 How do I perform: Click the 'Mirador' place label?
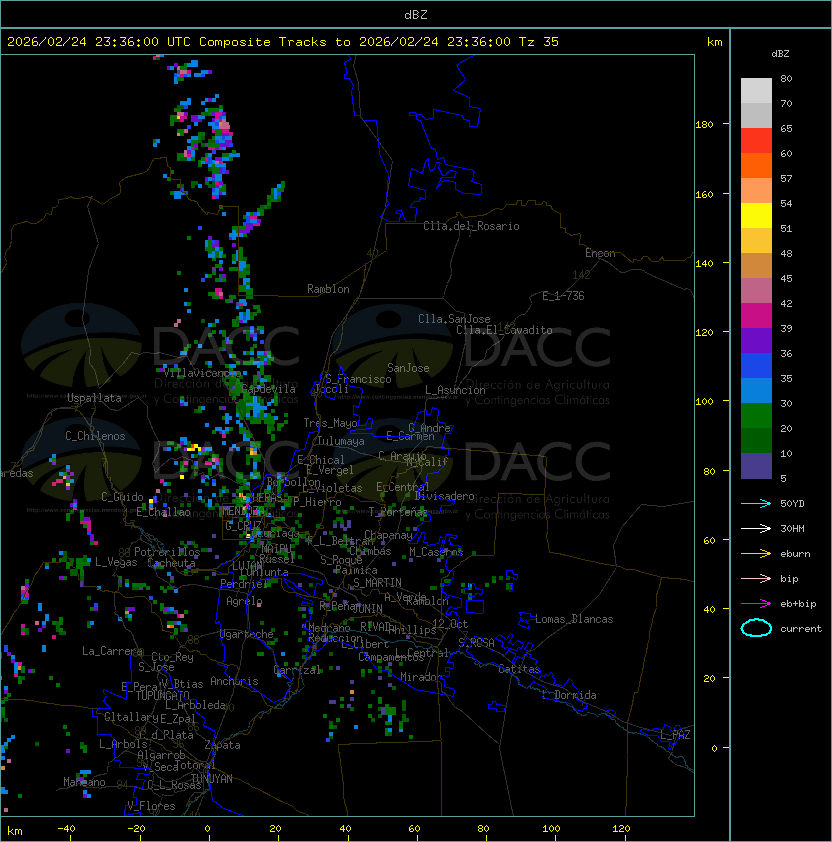(422, 677)
